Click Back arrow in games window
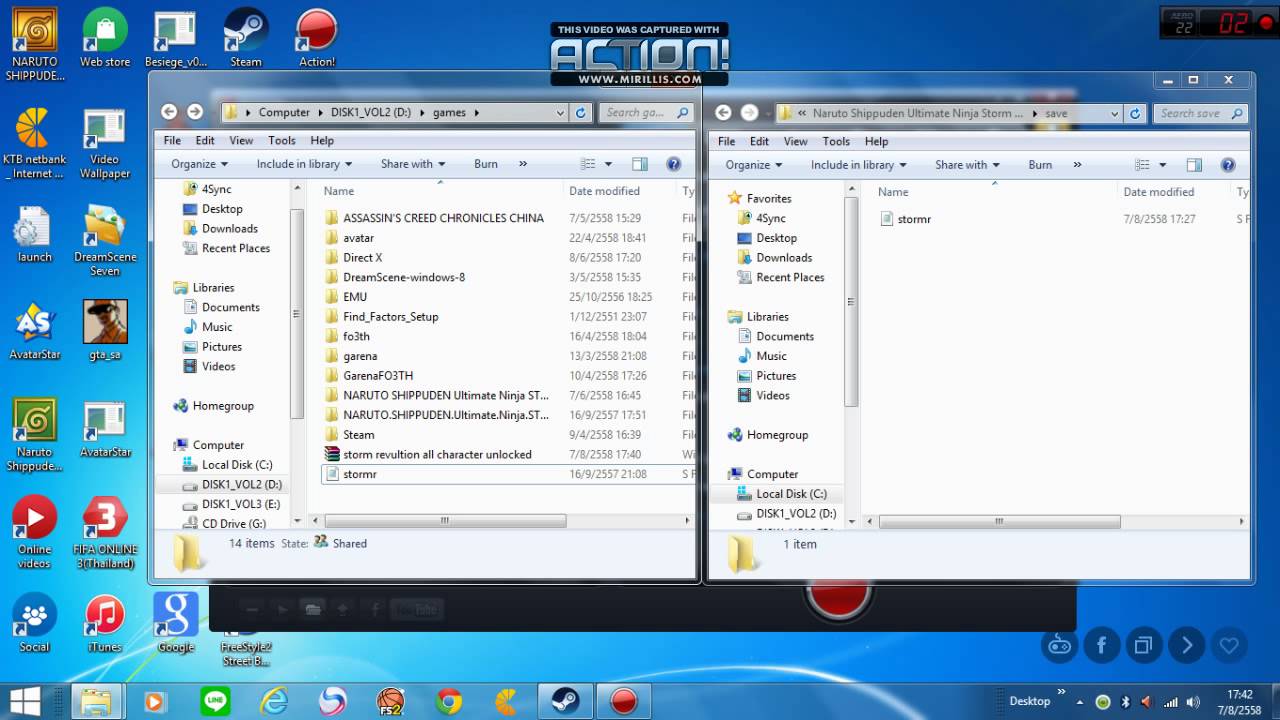Viewport: 1280px width, 720px height. pyautogui.click(x=169, y=112)
